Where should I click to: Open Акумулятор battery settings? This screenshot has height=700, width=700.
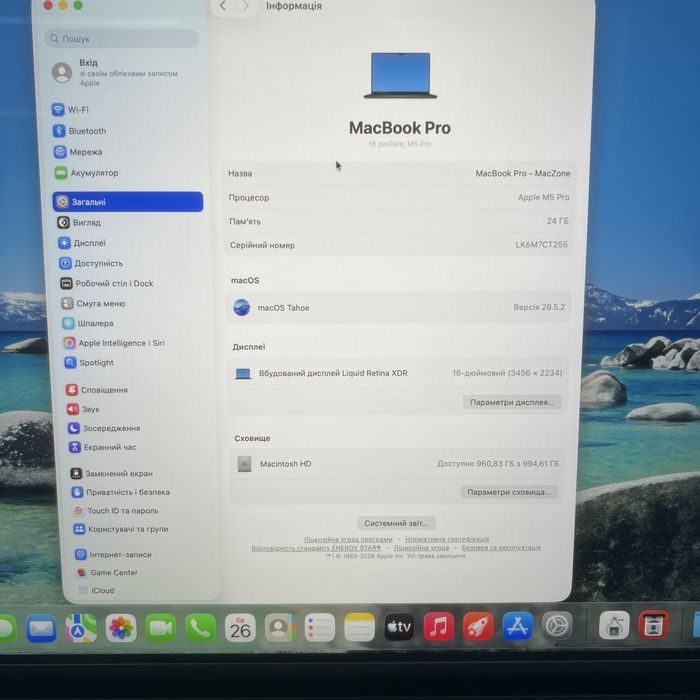coord(87,173)
